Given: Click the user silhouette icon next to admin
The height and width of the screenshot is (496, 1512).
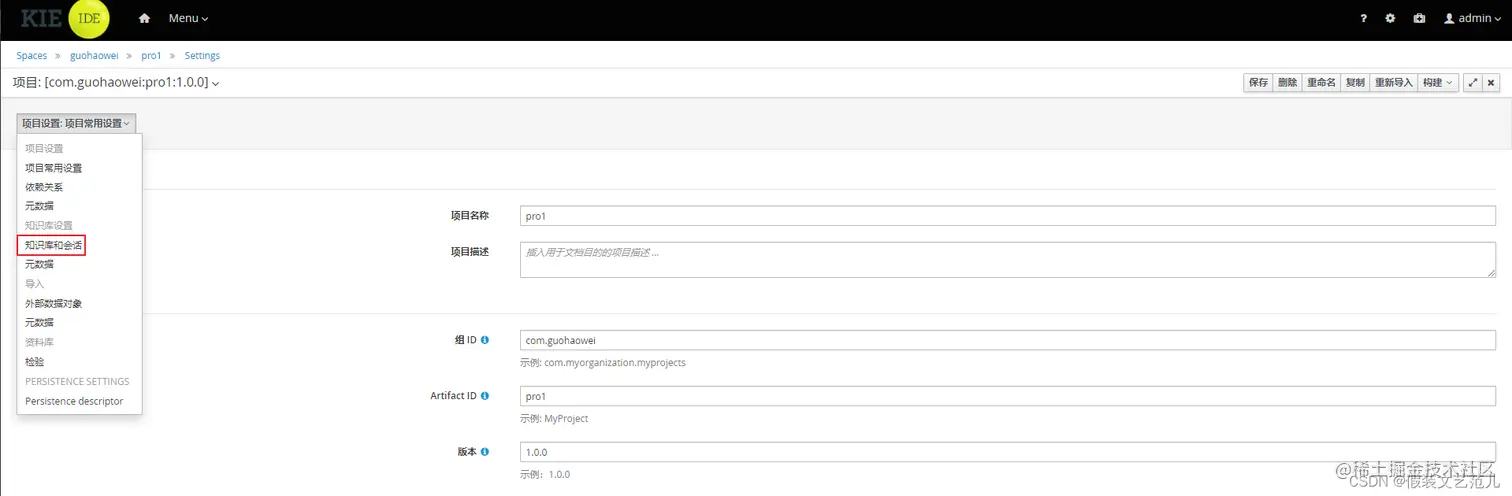Looking at the screenshot, I should [x=1449, y=19].
